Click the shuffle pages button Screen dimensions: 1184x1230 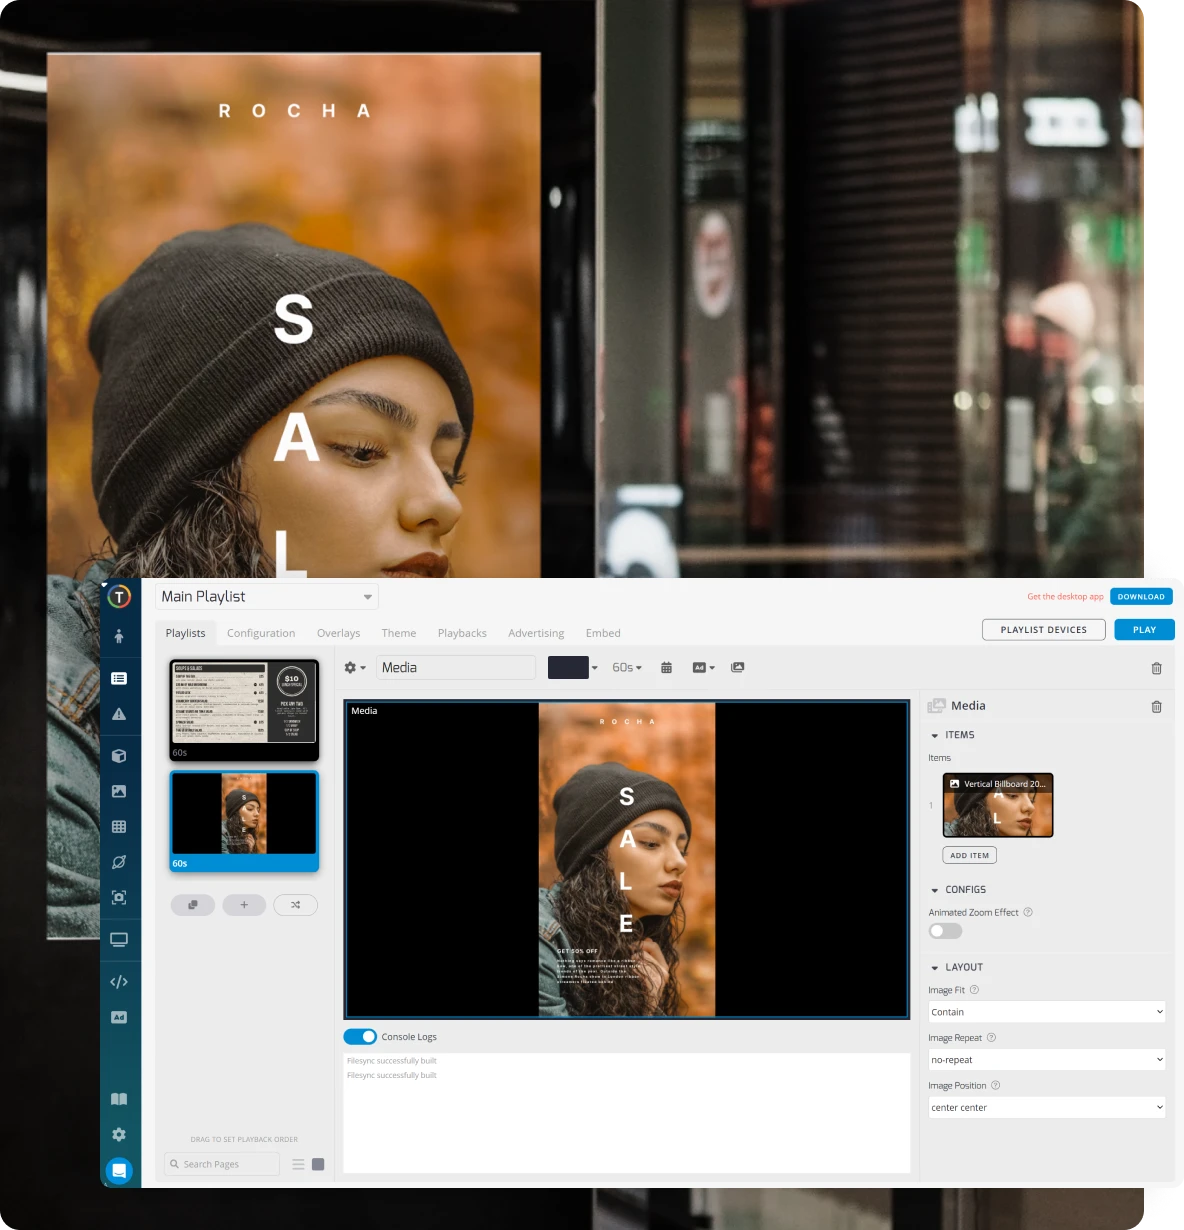(x=295, y=905)
